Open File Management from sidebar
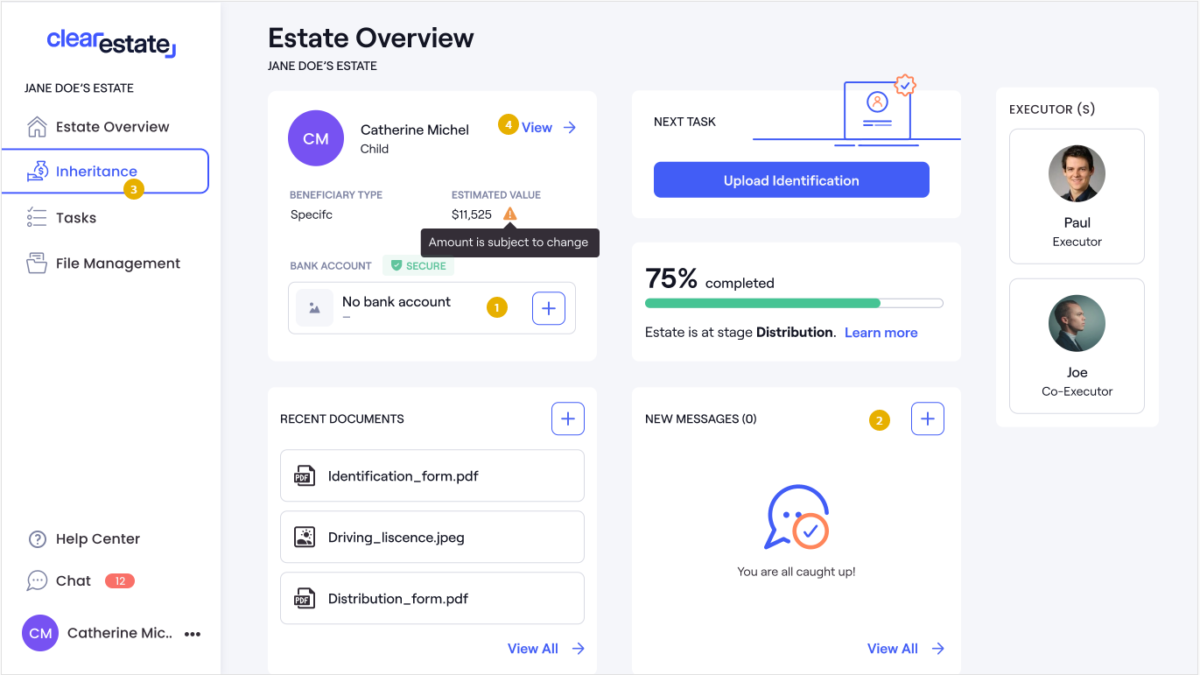Image resolution: width=1200 pixels, height=675 pixels. tap(117, 264)
